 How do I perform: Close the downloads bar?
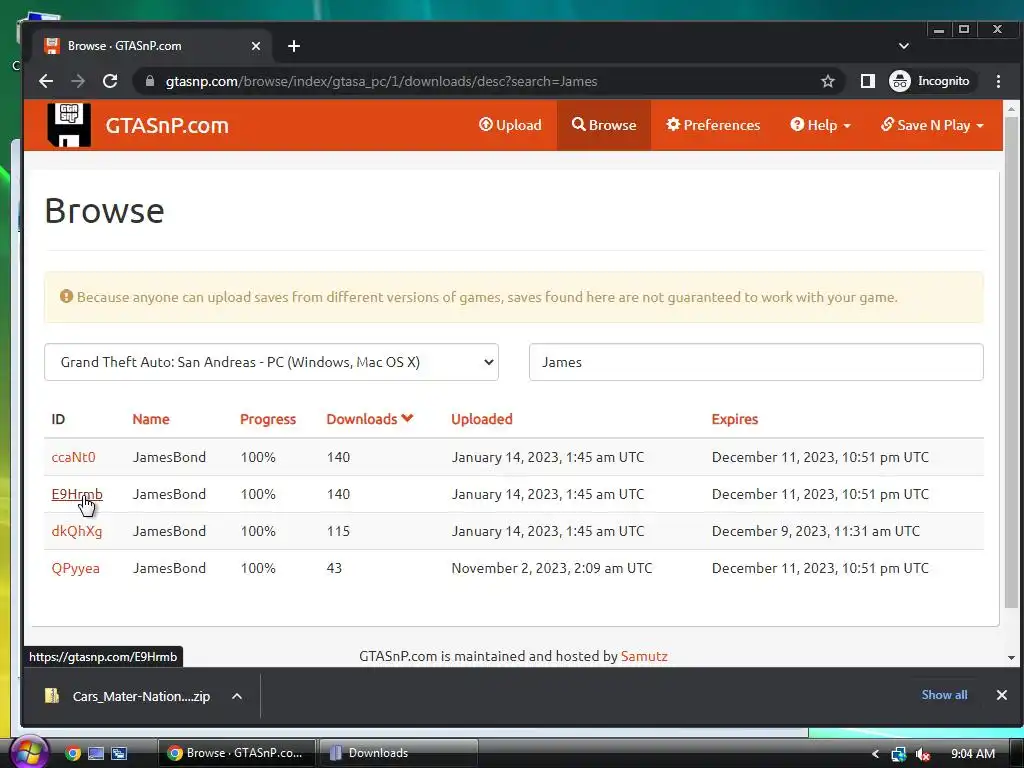1002,695
